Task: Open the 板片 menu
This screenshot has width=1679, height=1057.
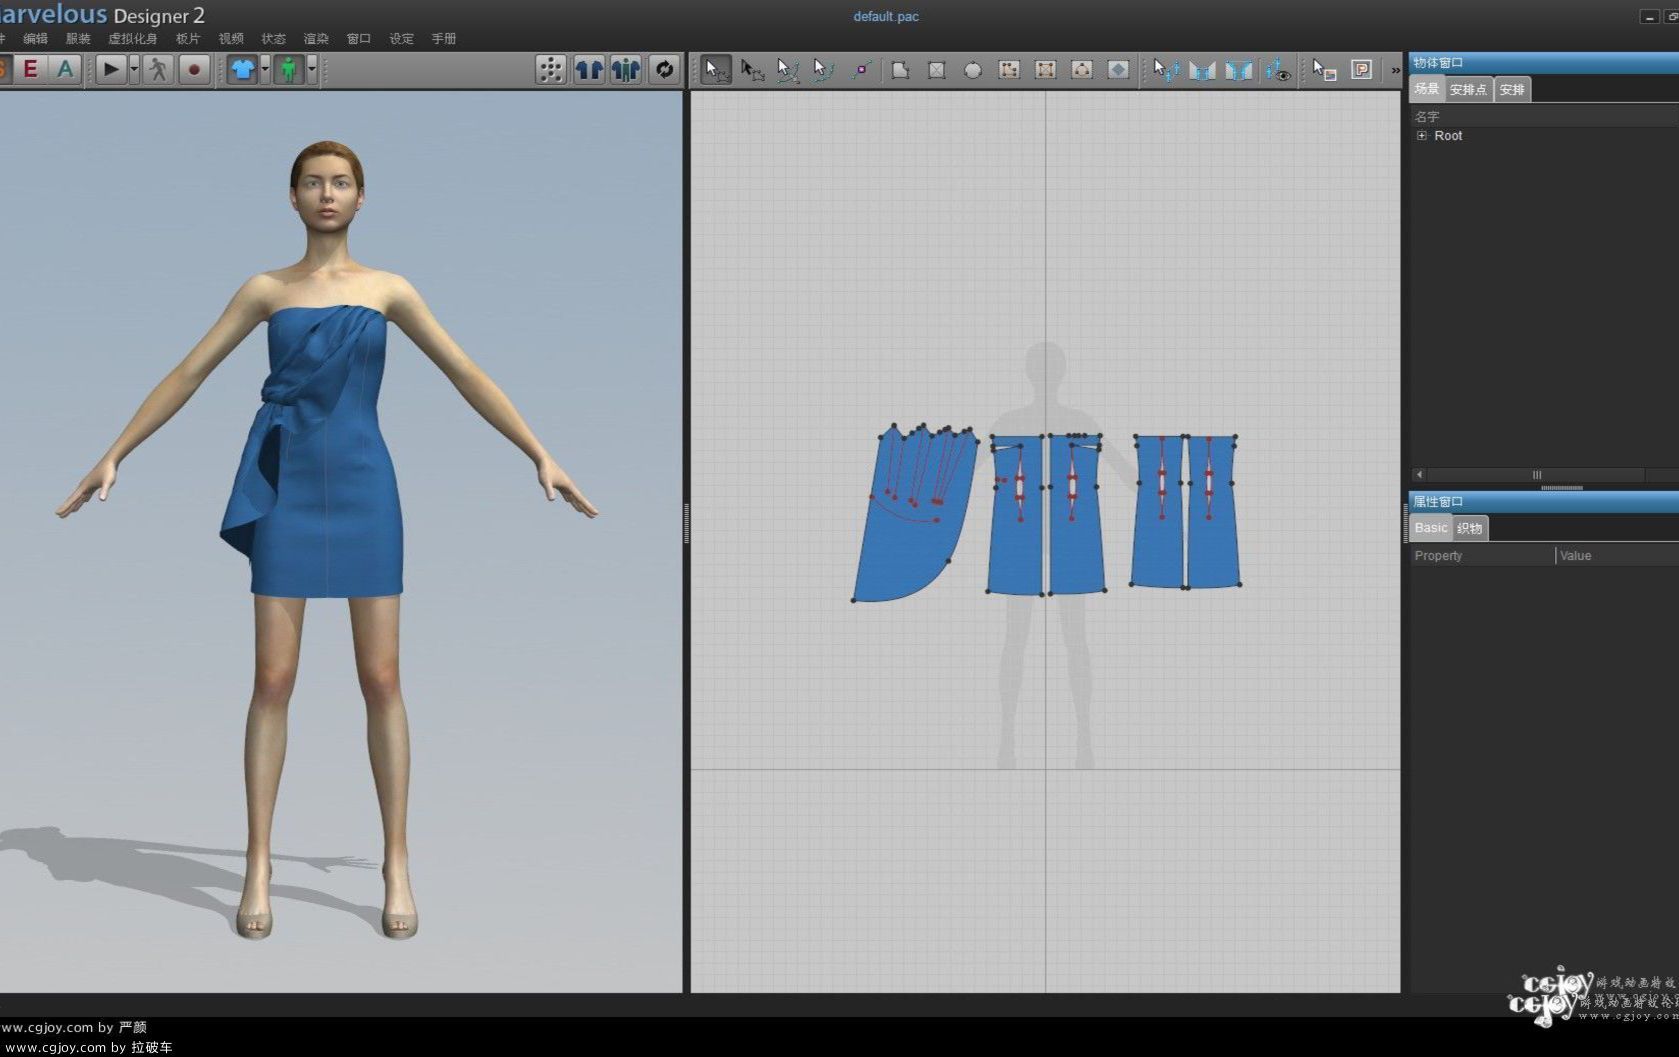Action: 188,38
